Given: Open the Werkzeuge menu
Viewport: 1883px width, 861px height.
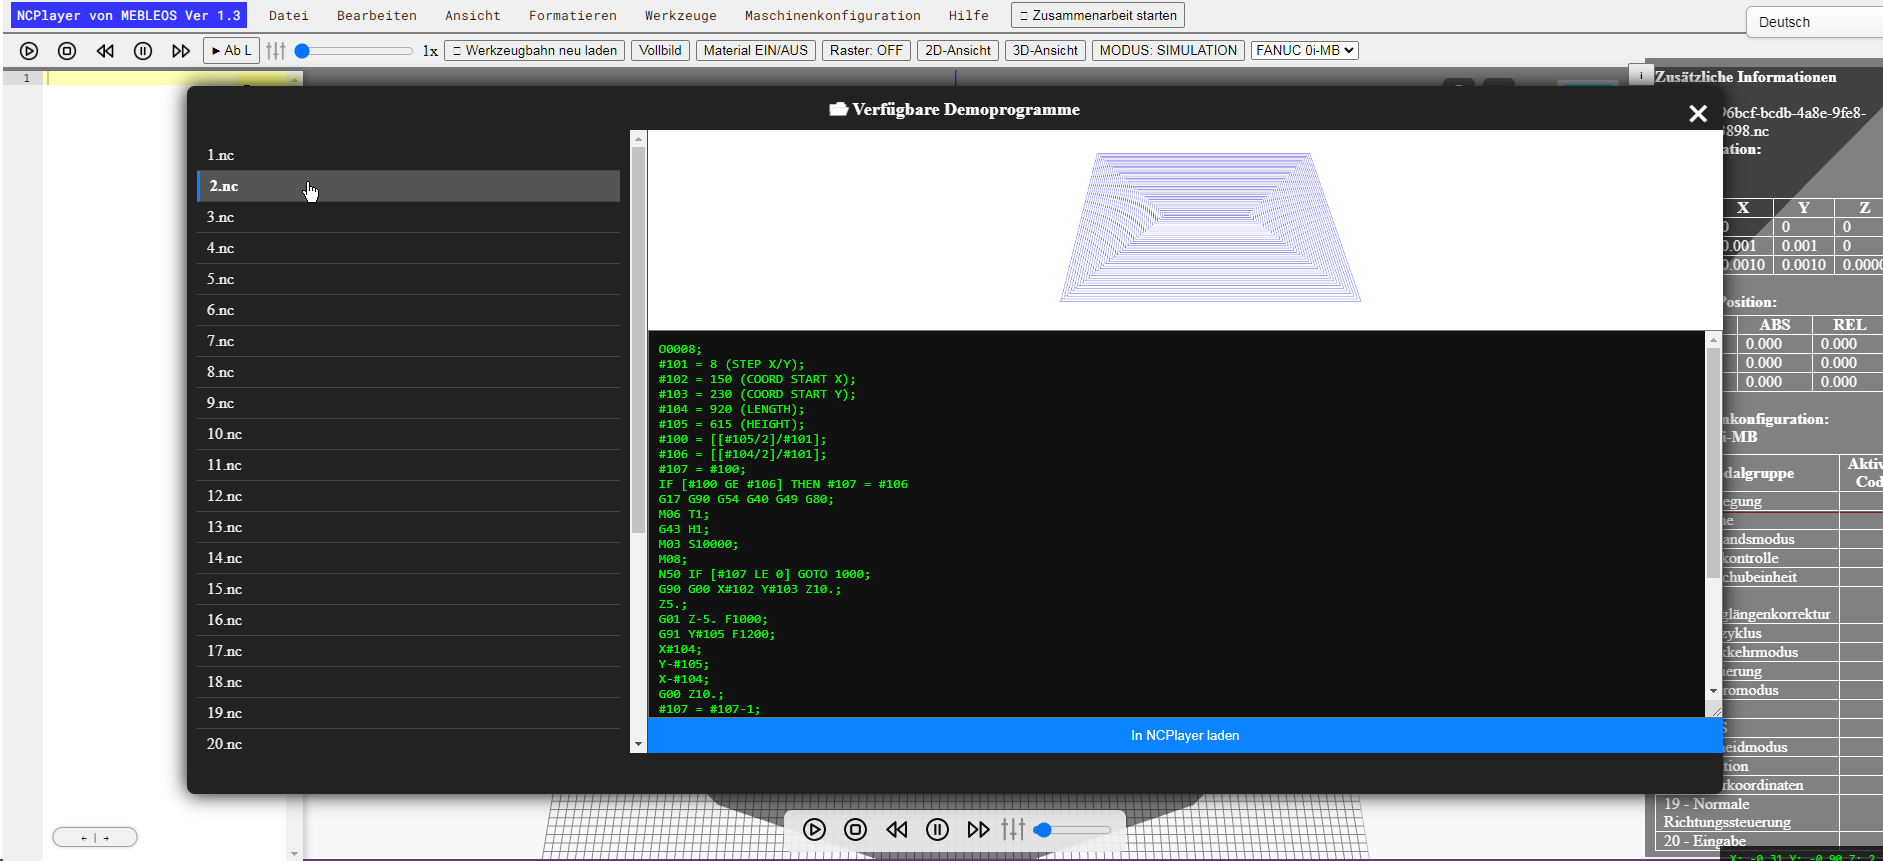Looking at the screenshot, I should click(681, 15).
